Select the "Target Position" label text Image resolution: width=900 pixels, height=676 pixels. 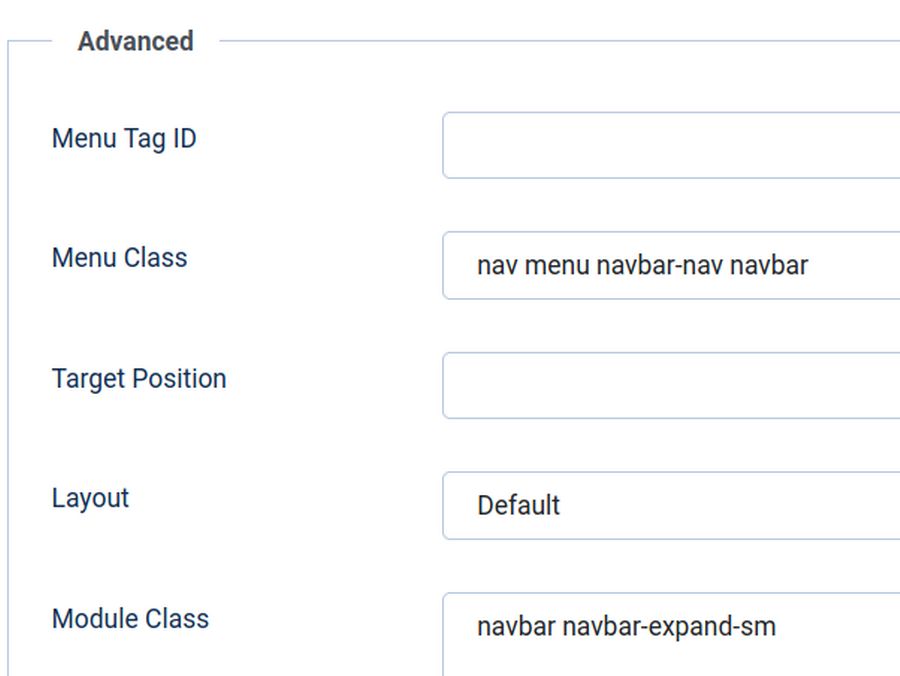pyautogui.click(x=139, y=379)
